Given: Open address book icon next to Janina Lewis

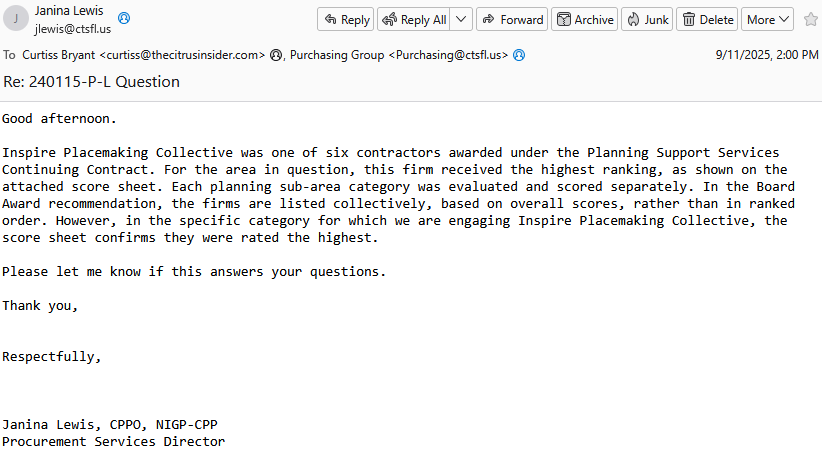Looking at the screenshot, I should pyautogui.click(x=124, y=18).
